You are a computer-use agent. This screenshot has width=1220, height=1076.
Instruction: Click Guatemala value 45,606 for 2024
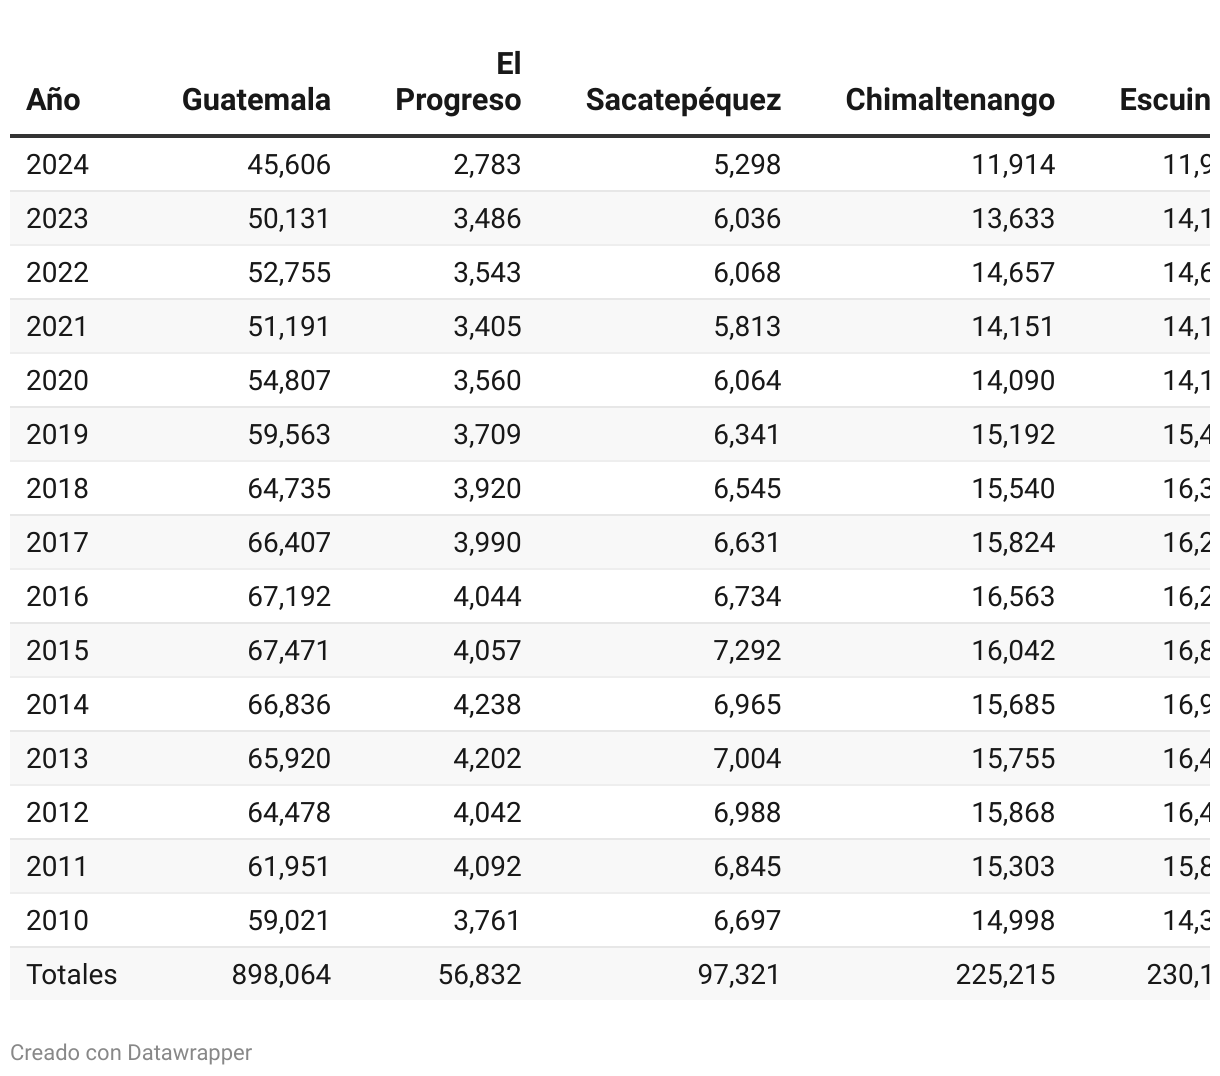289,164
